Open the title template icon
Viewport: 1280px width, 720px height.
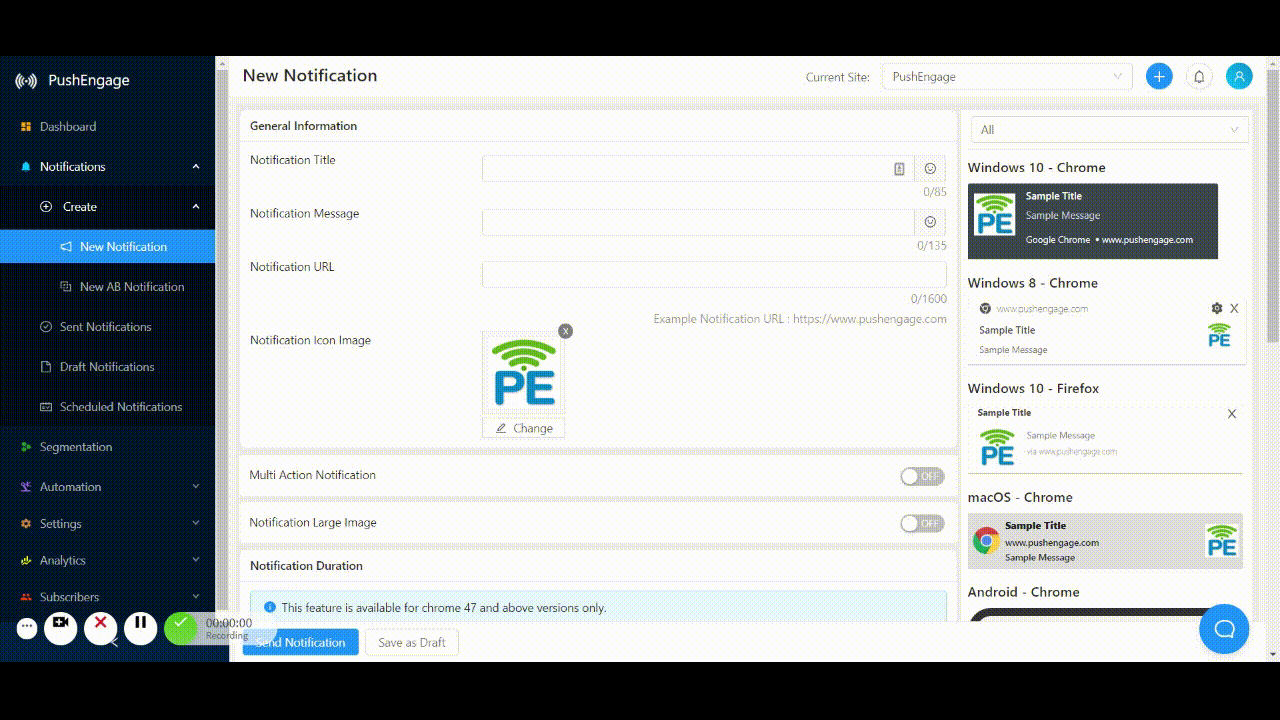click(899, 169)
